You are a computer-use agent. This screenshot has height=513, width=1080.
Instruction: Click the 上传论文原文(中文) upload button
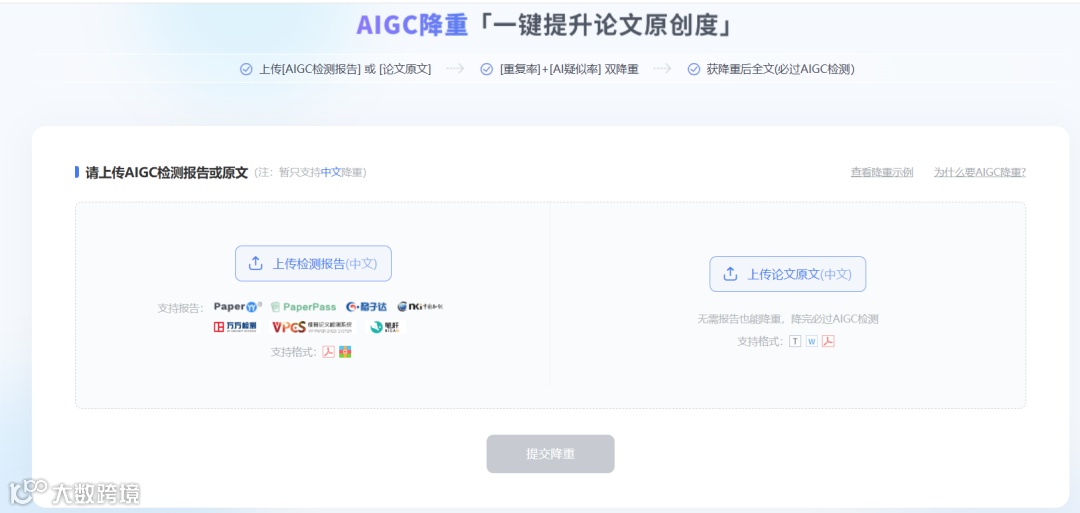[788, 274]
